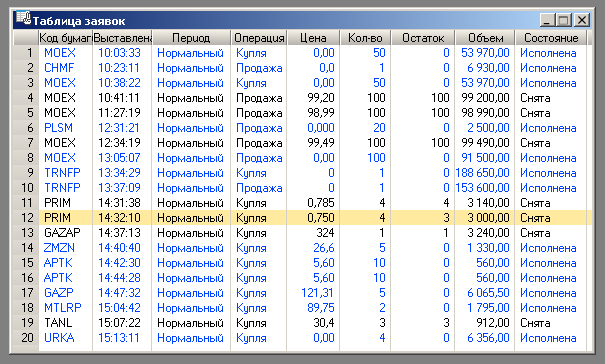
Task: Click price 0,750 cell
Action: click(x=321, y=218)
